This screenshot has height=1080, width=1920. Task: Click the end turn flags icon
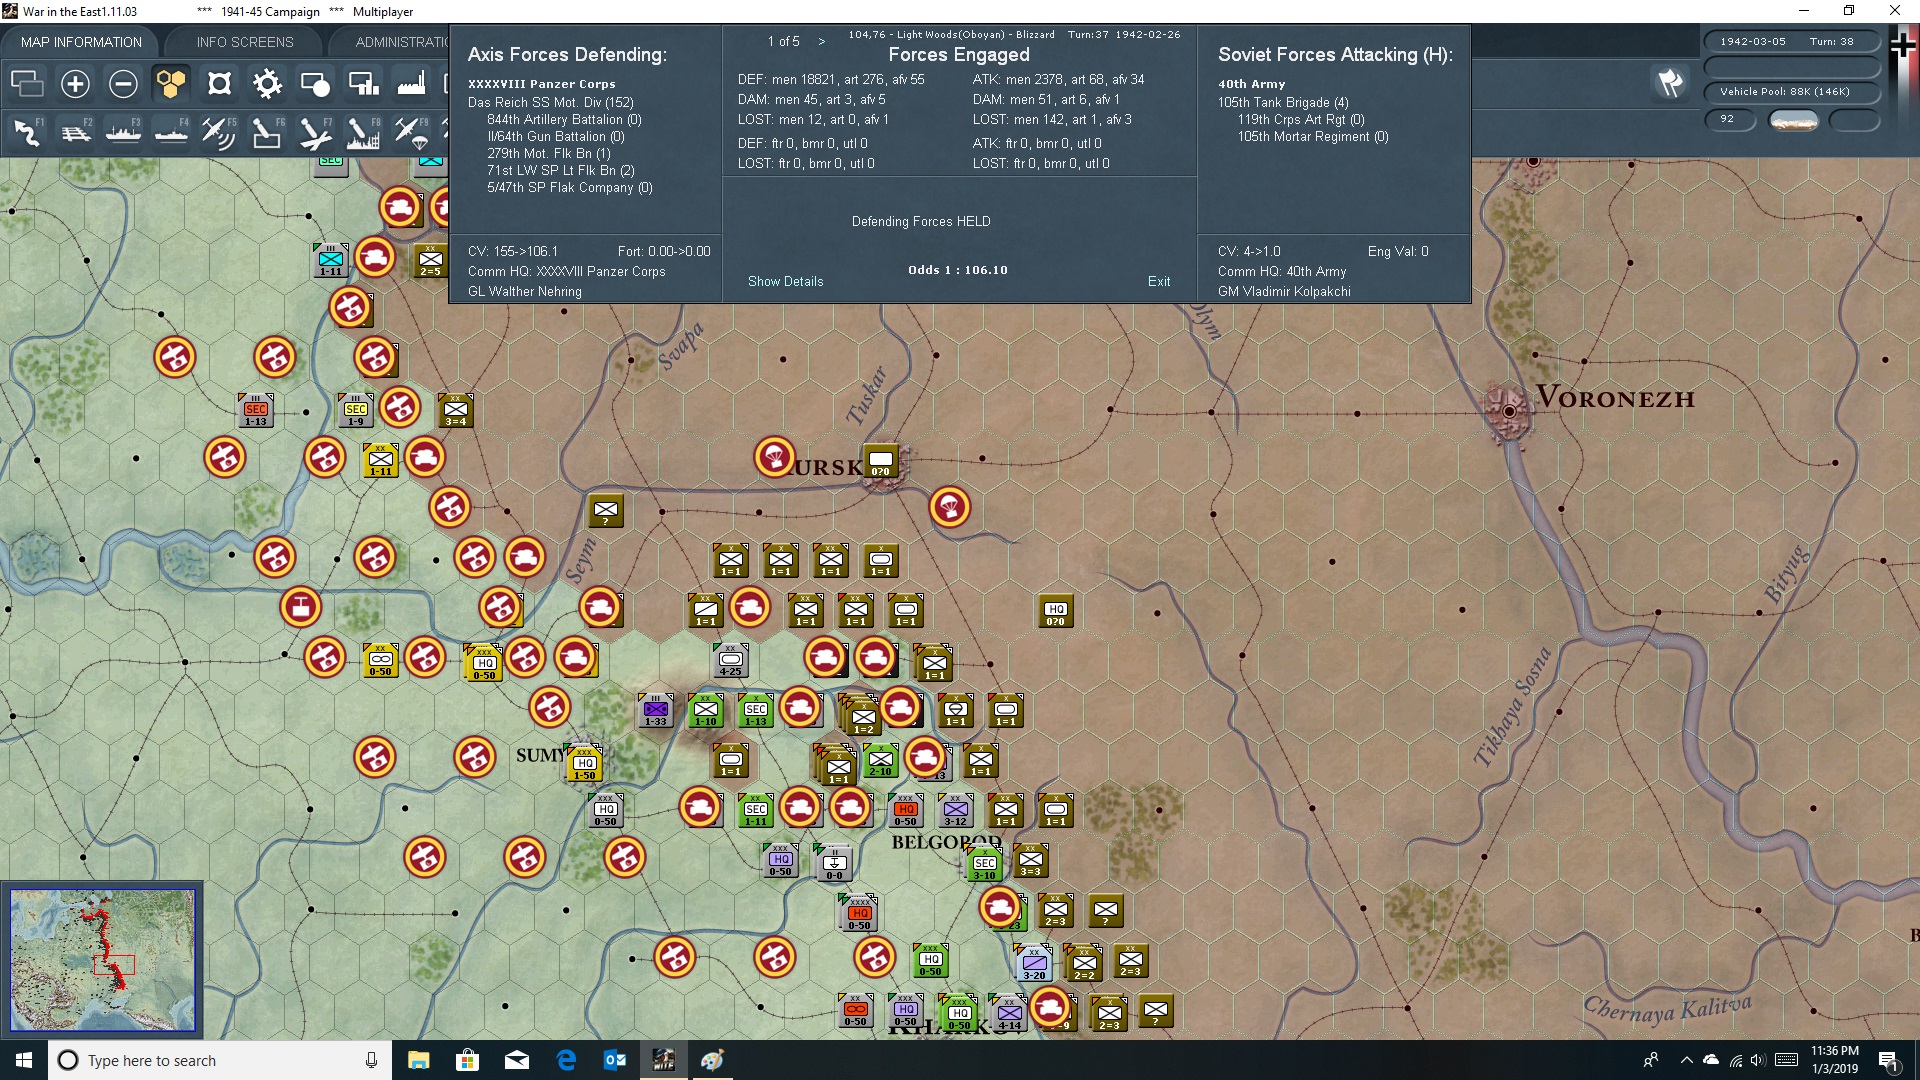pyautogui.click(x=1670, y=83)
